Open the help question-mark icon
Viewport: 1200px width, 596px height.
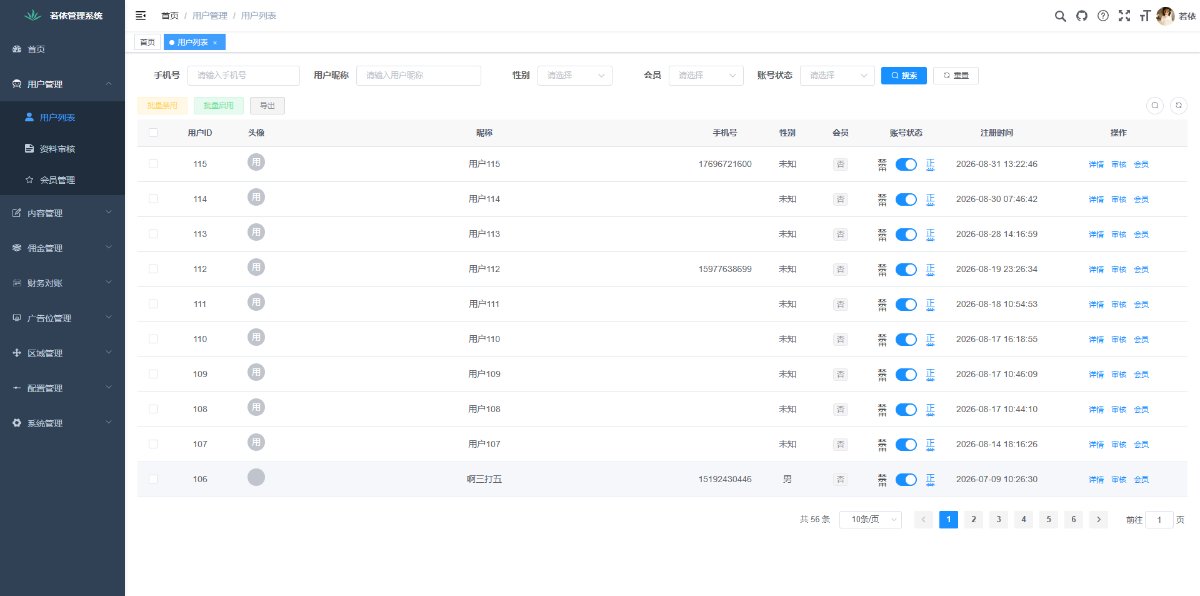click(1103, 15)
